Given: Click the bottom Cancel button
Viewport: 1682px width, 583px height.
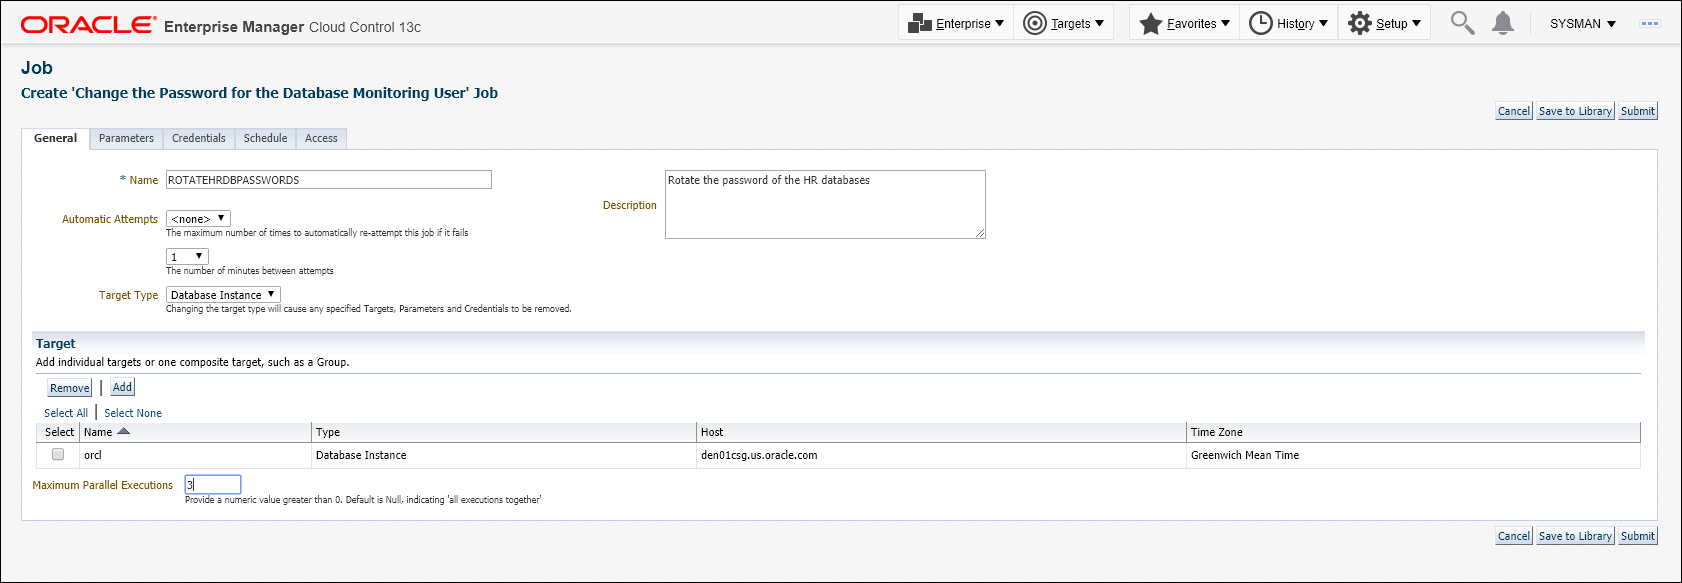Looking at the screenshot, I should pyautogui.click(x=1514, y=536).
